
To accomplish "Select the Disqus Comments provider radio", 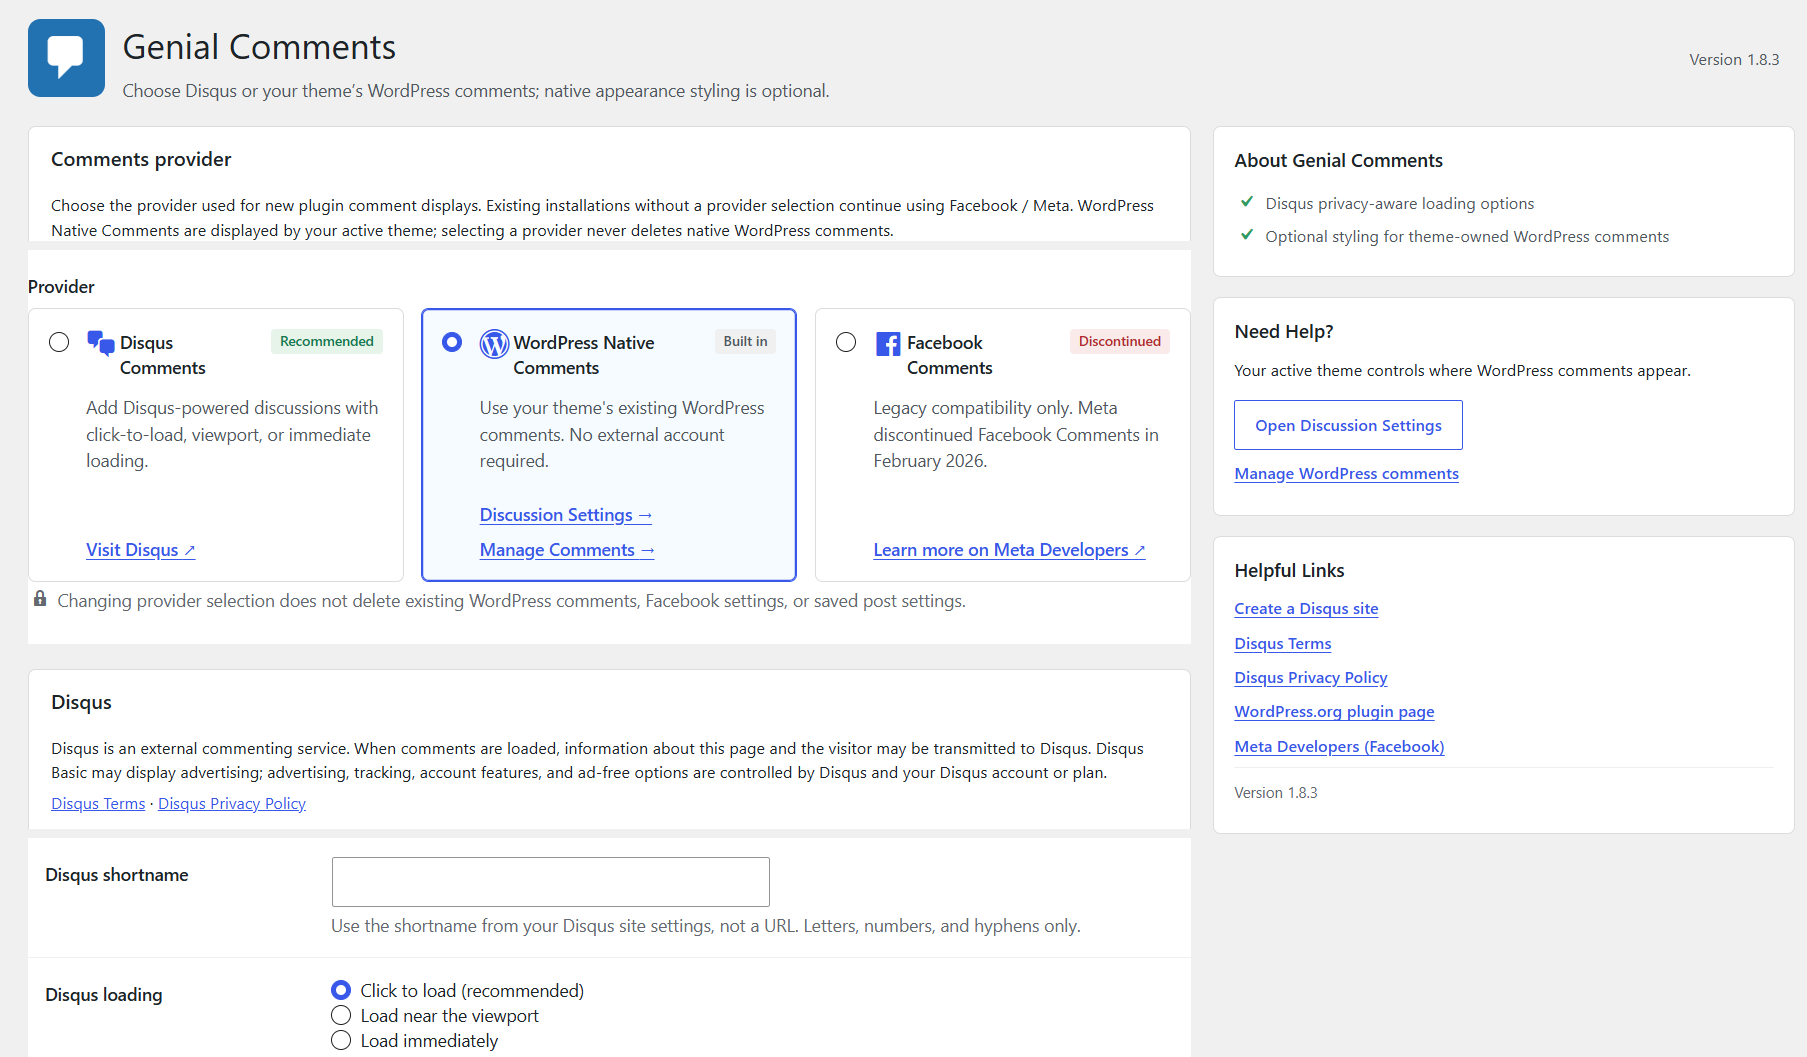I will 59,342.
